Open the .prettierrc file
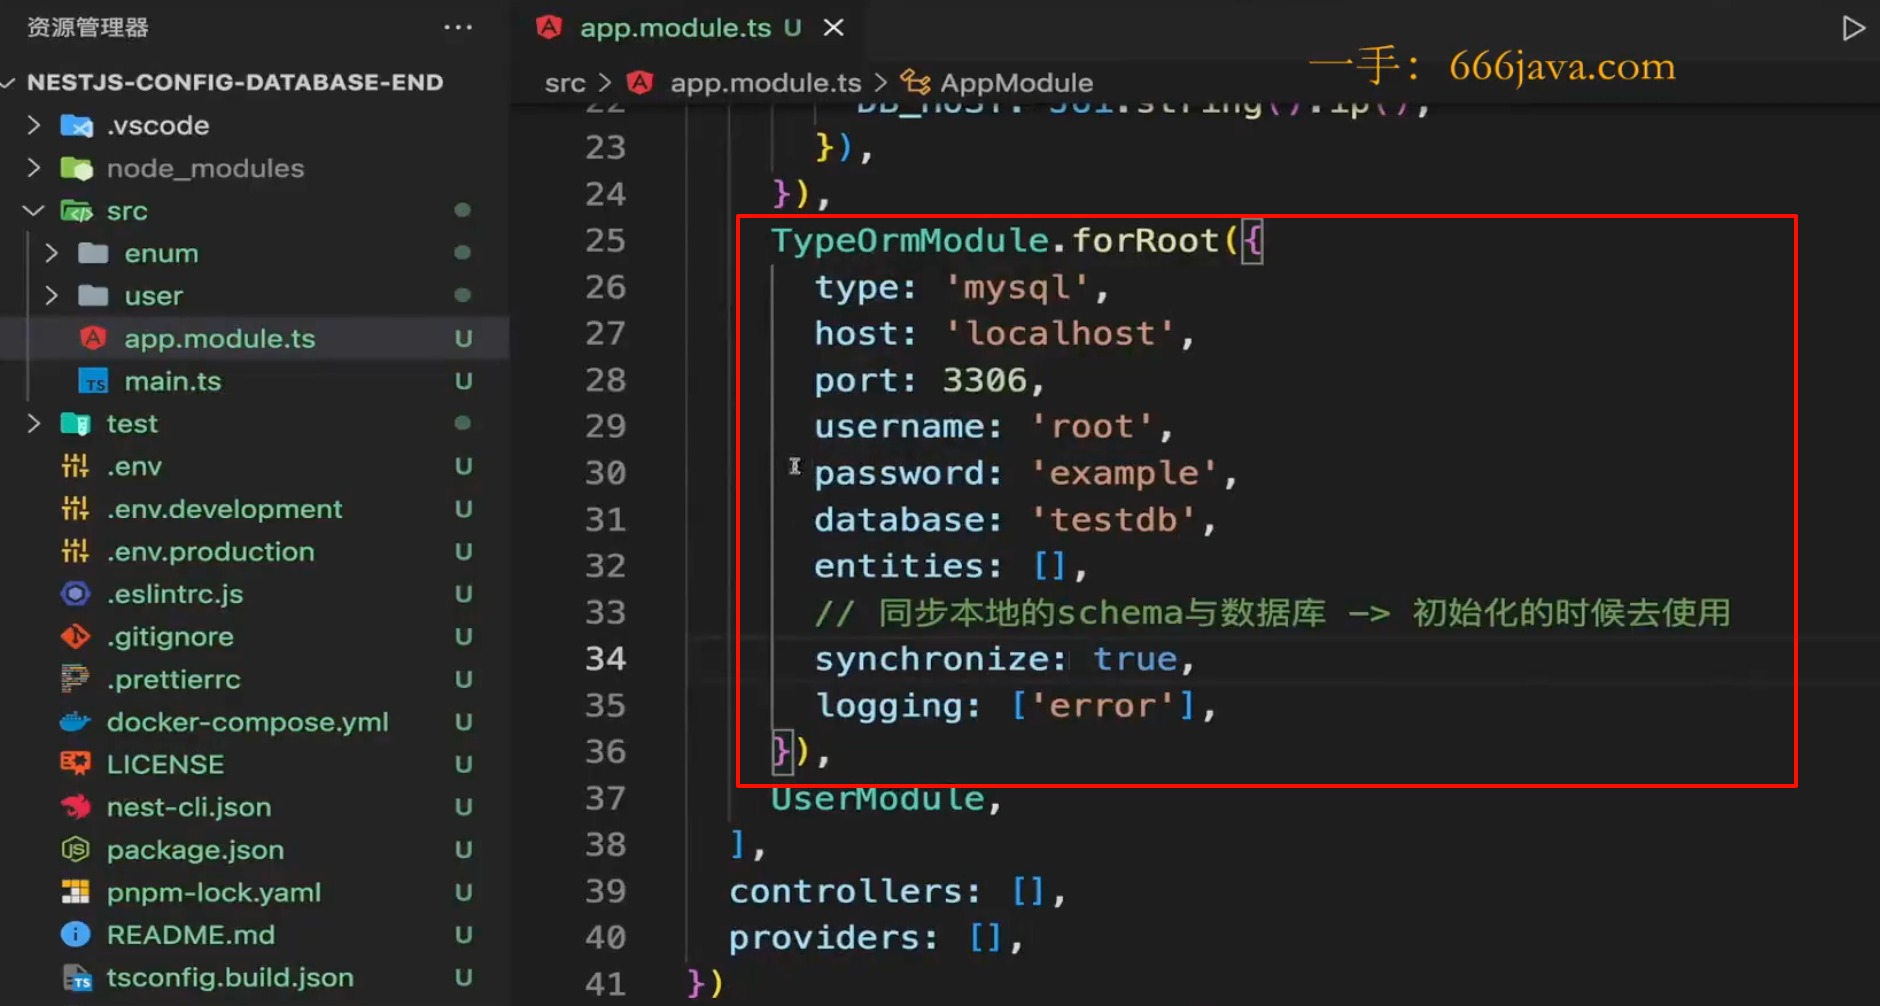The height and width of the screenshot is (1006, 1880). pyautogui.click(x=174, y=679)
